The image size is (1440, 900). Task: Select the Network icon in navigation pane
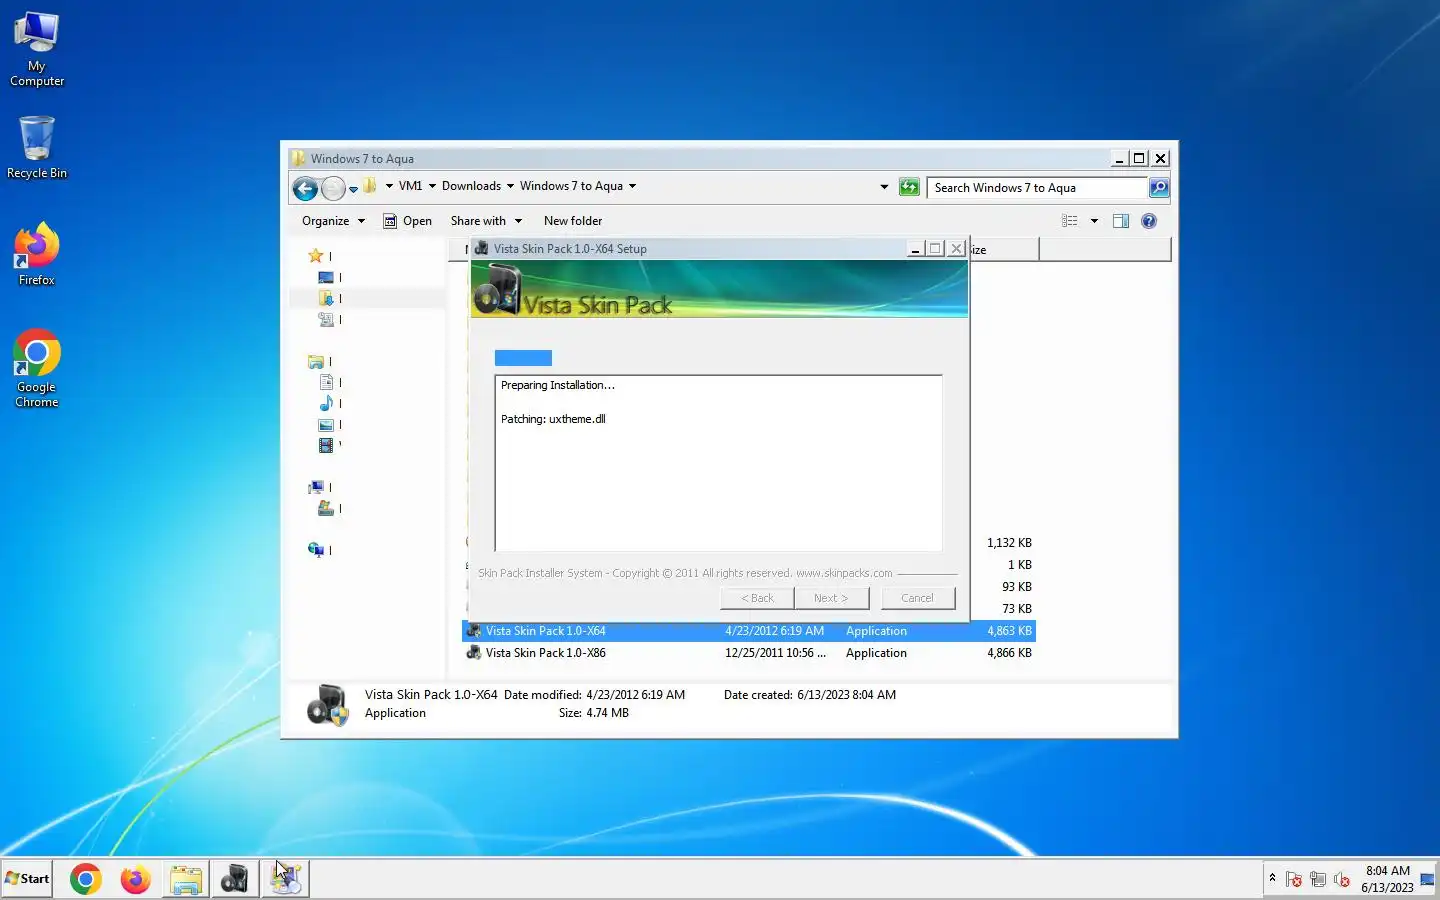[x=316, y=550]
